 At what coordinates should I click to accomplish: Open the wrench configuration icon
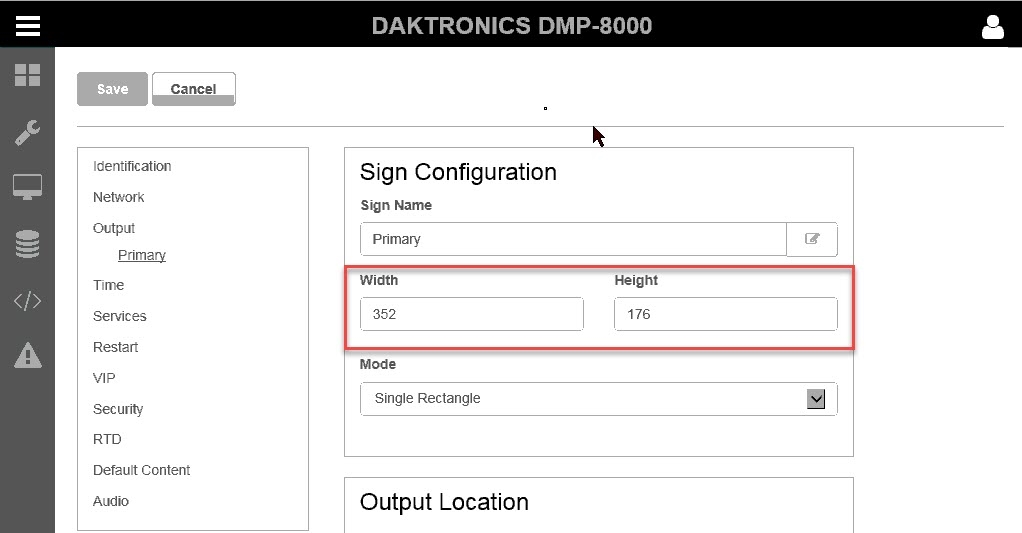[27, 131]
